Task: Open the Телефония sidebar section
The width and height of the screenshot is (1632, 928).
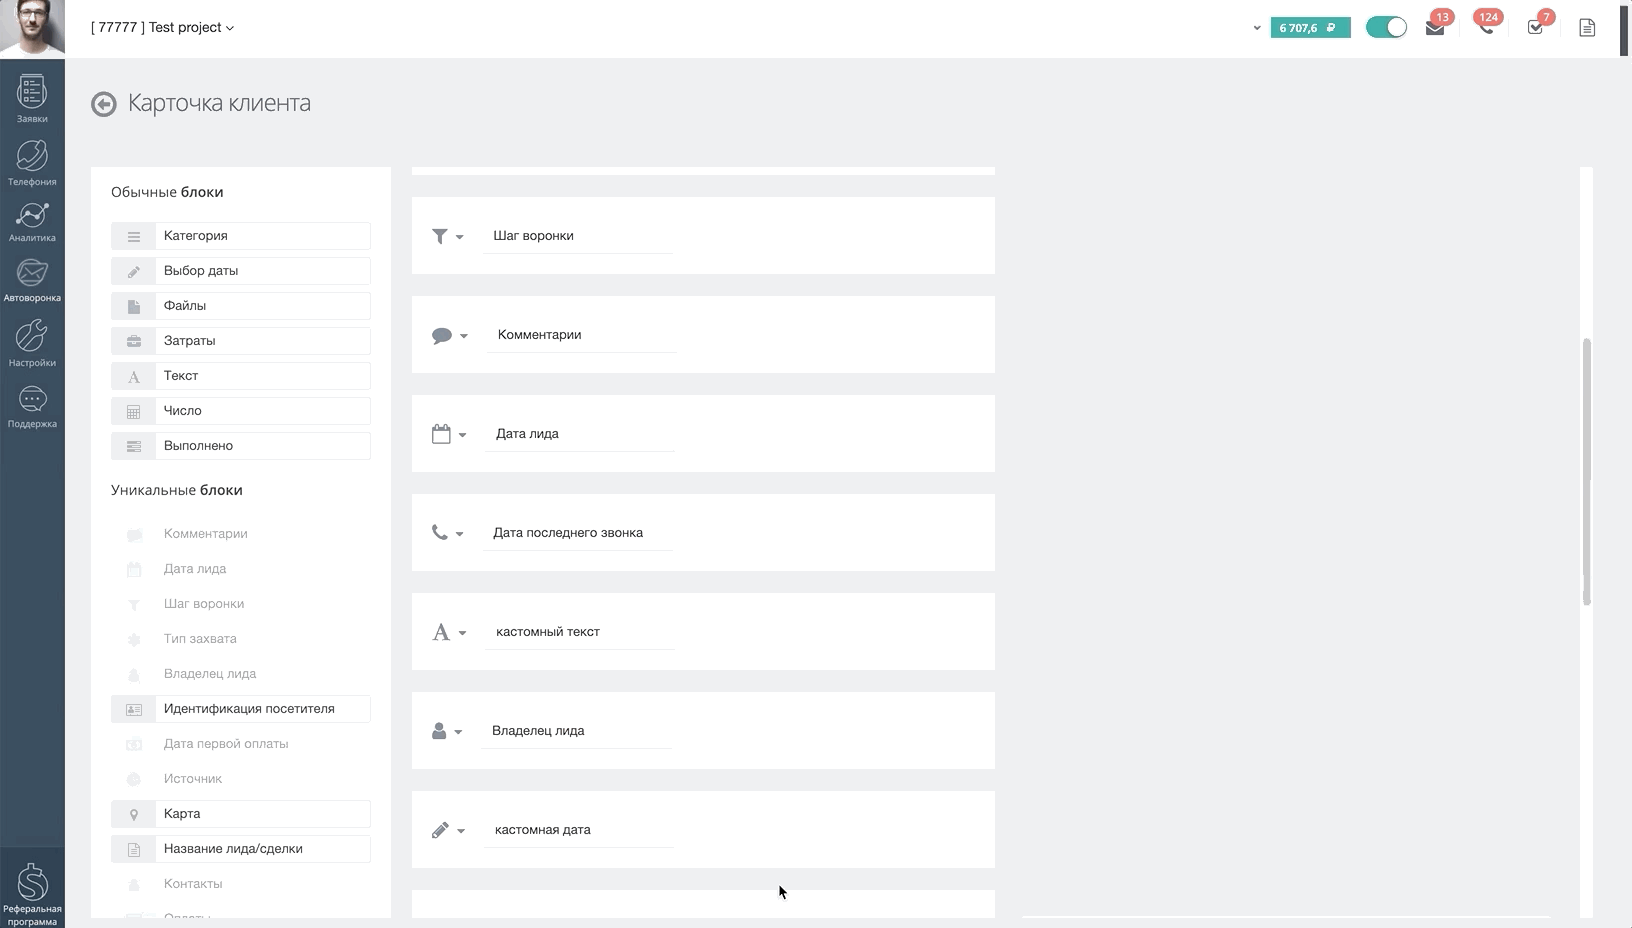Action: pos(32,162)
